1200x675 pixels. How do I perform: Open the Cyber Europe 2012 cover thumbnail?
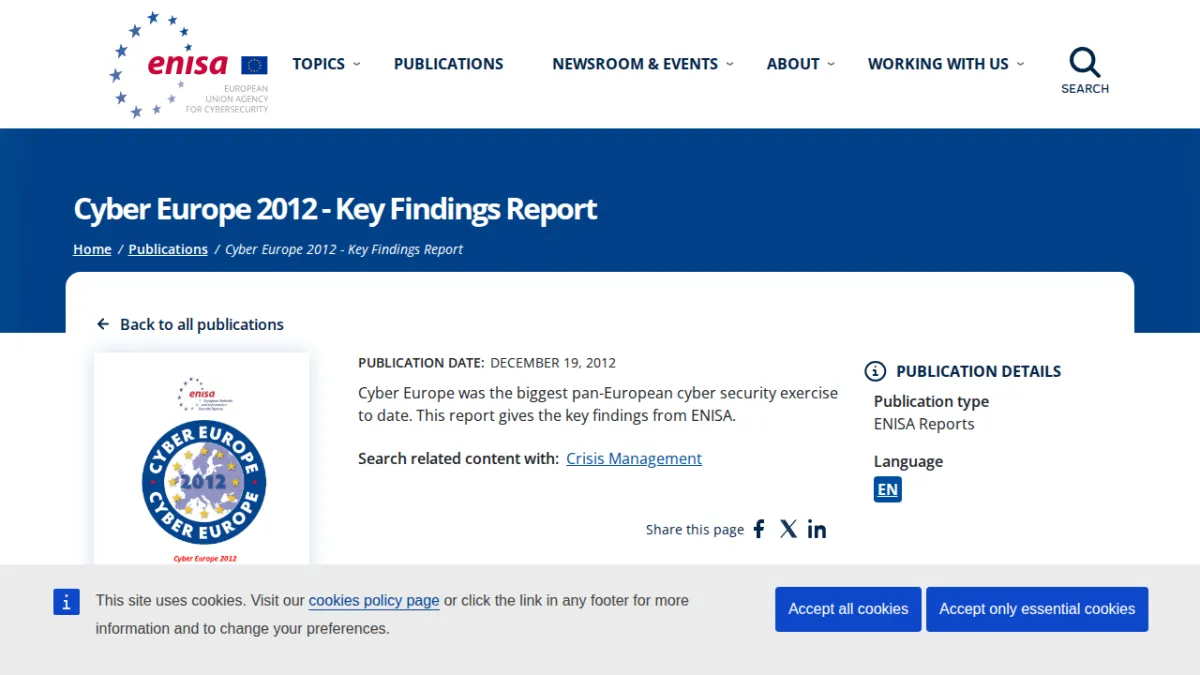coord(202,459)
